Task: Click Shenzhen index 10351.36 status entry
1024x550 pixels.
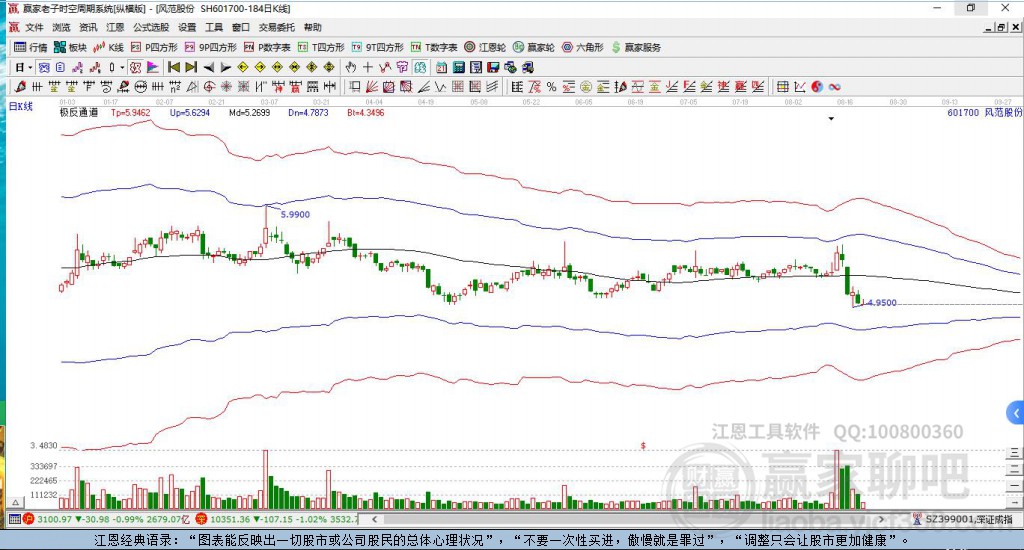Action: pos(278,519)
